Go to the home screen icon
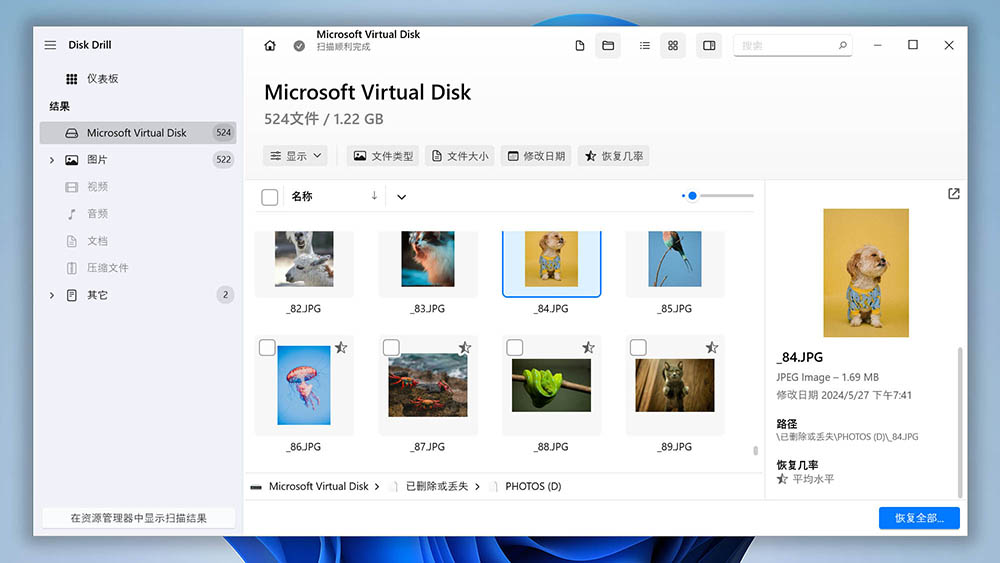 (270, 46)
